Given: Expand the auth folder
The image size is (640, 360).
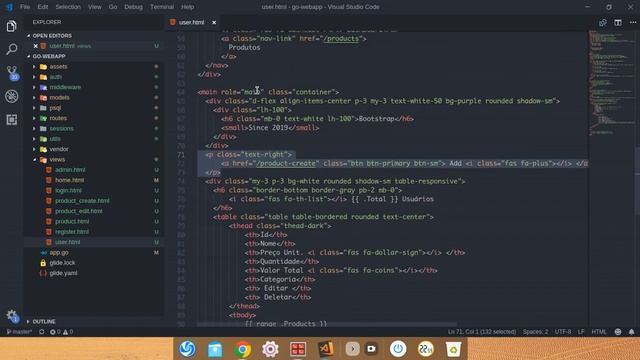Looking at the screenshot, I should pos(56,77).
